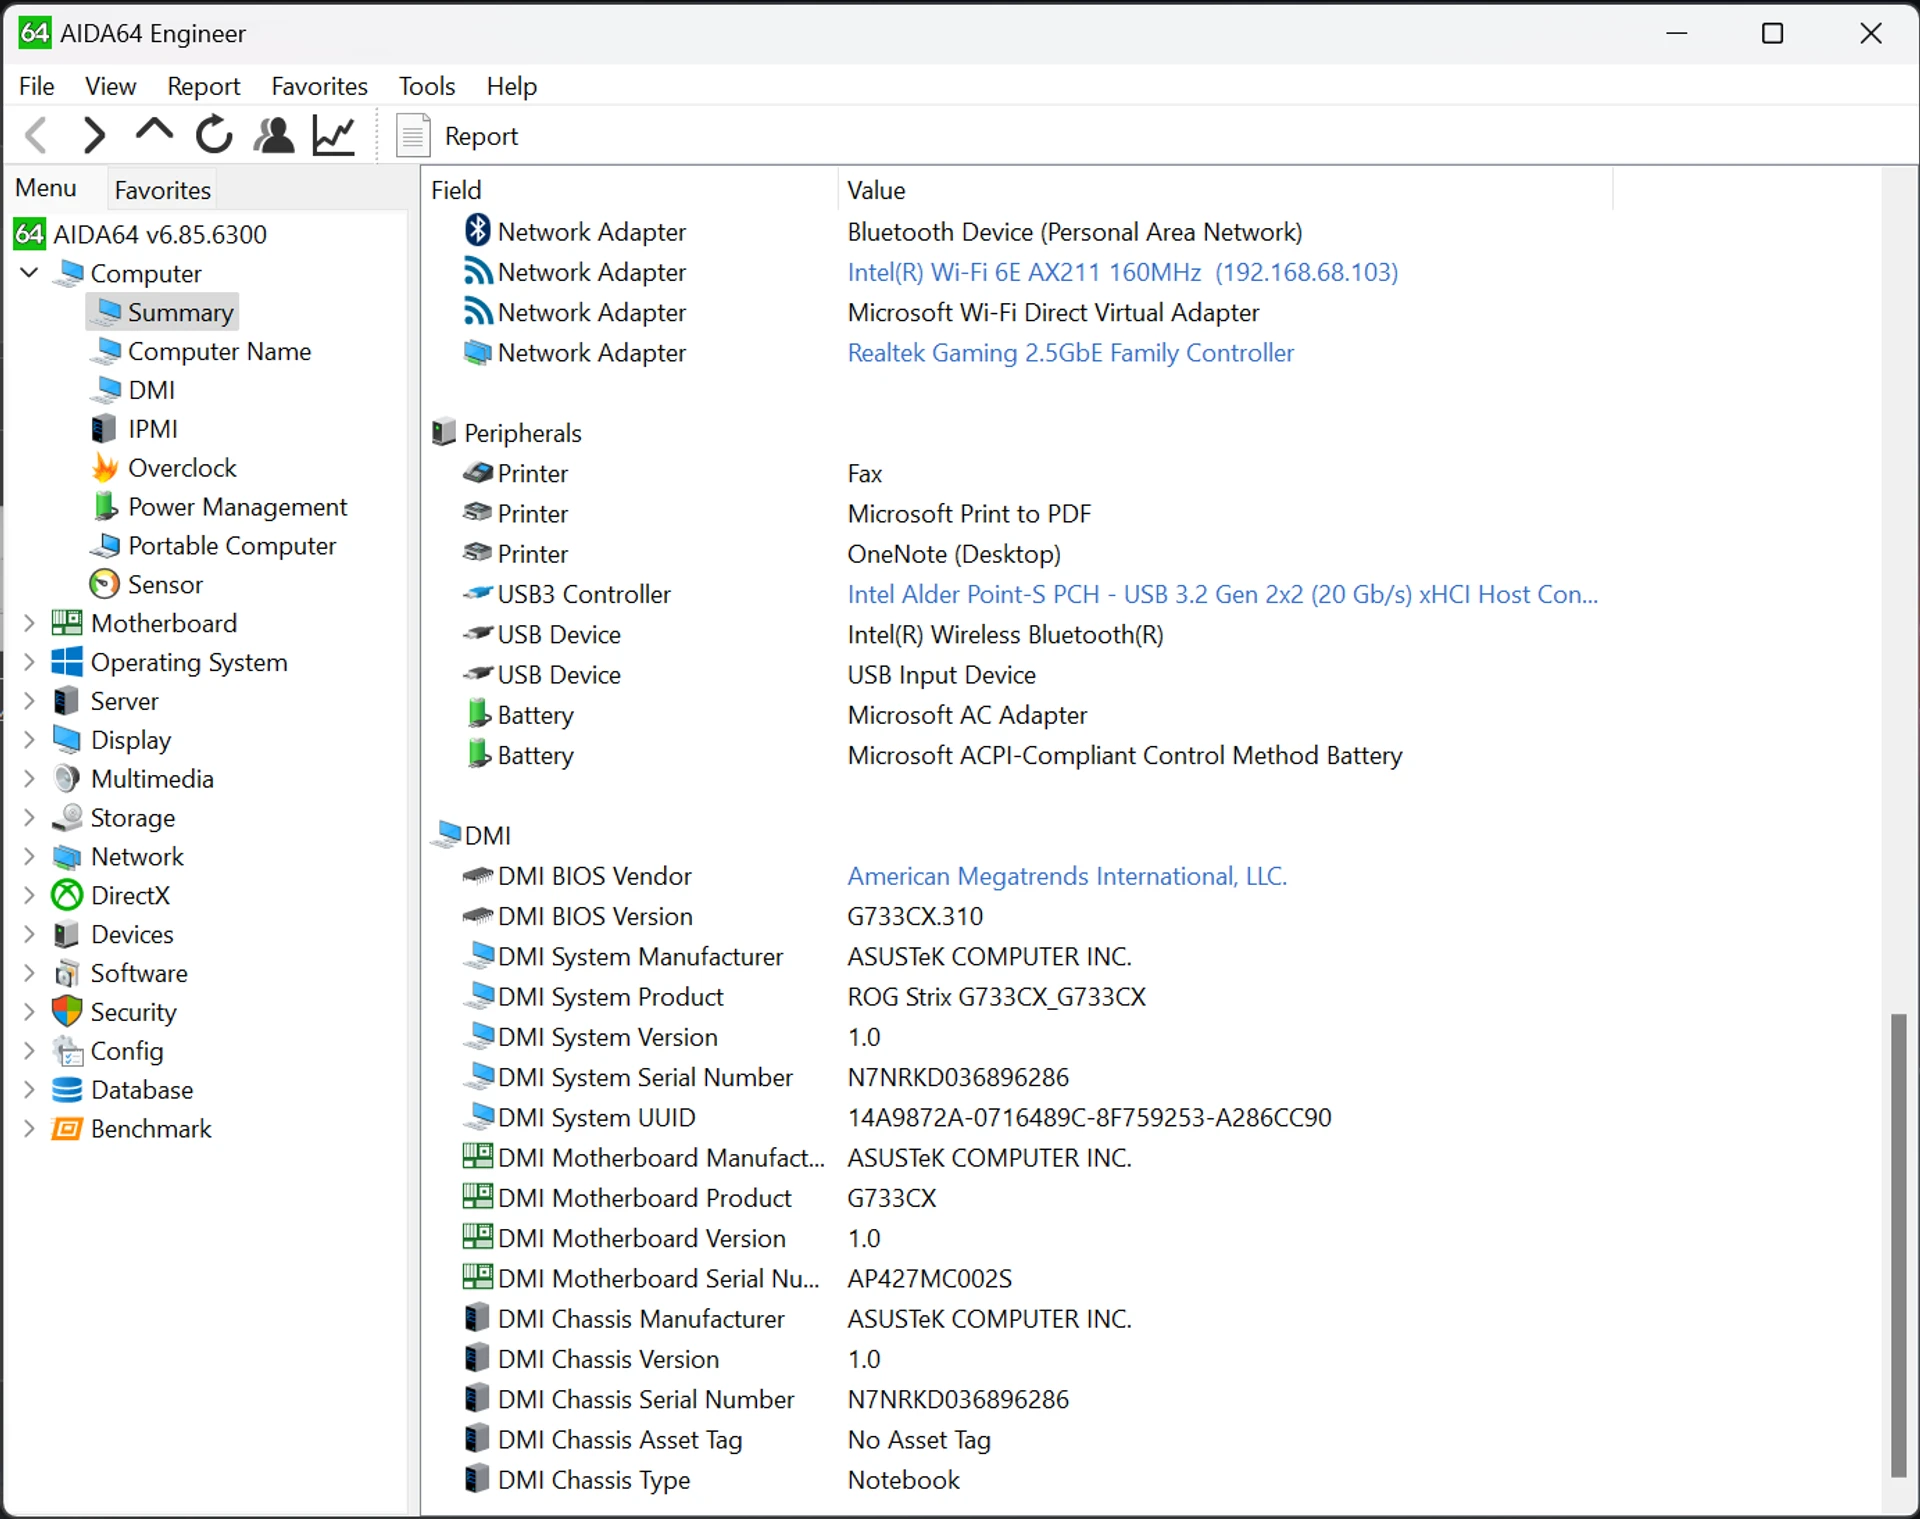
Task: Select IPMI in the tree
Action: coord(152,429)
